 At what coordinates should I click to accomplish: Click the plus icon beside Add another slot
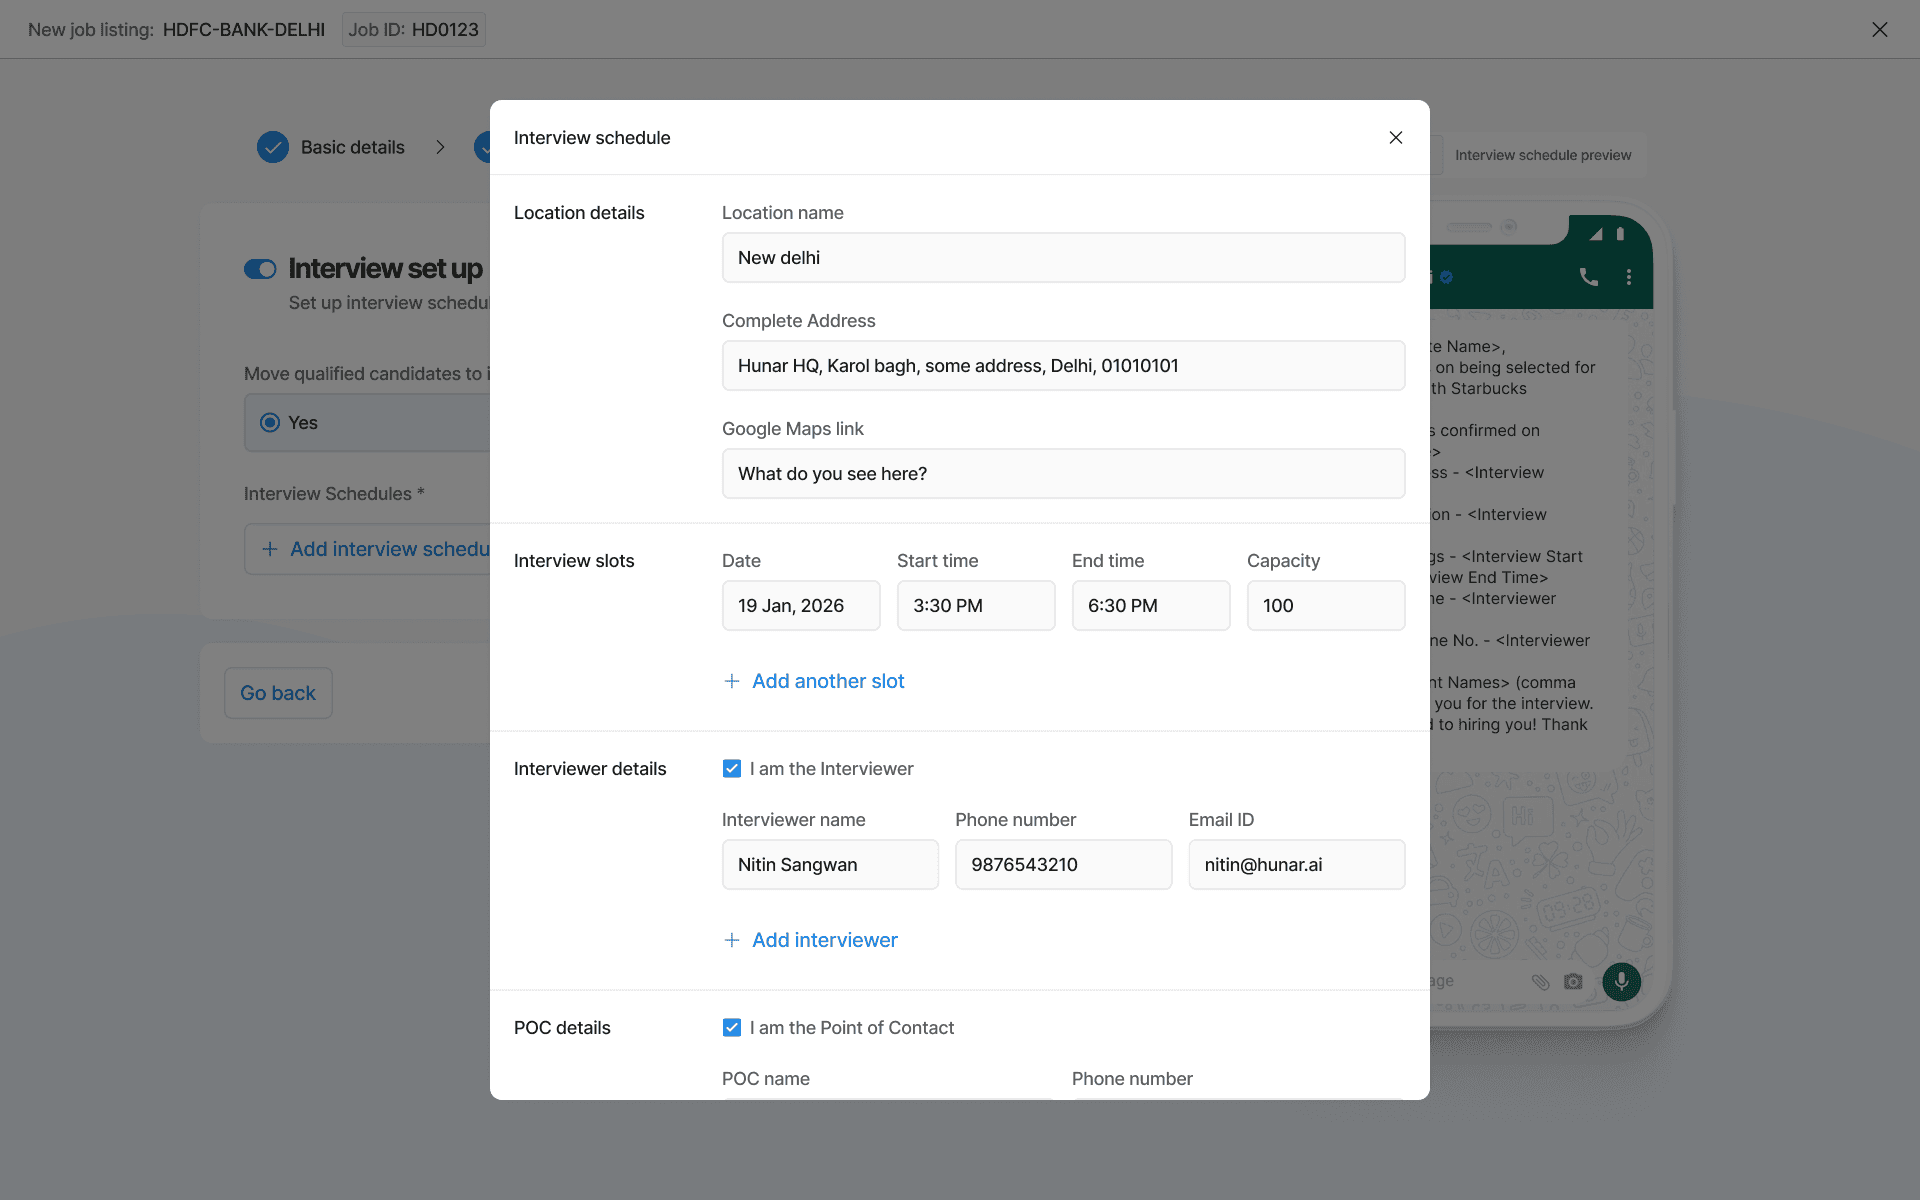click(732, 681)
